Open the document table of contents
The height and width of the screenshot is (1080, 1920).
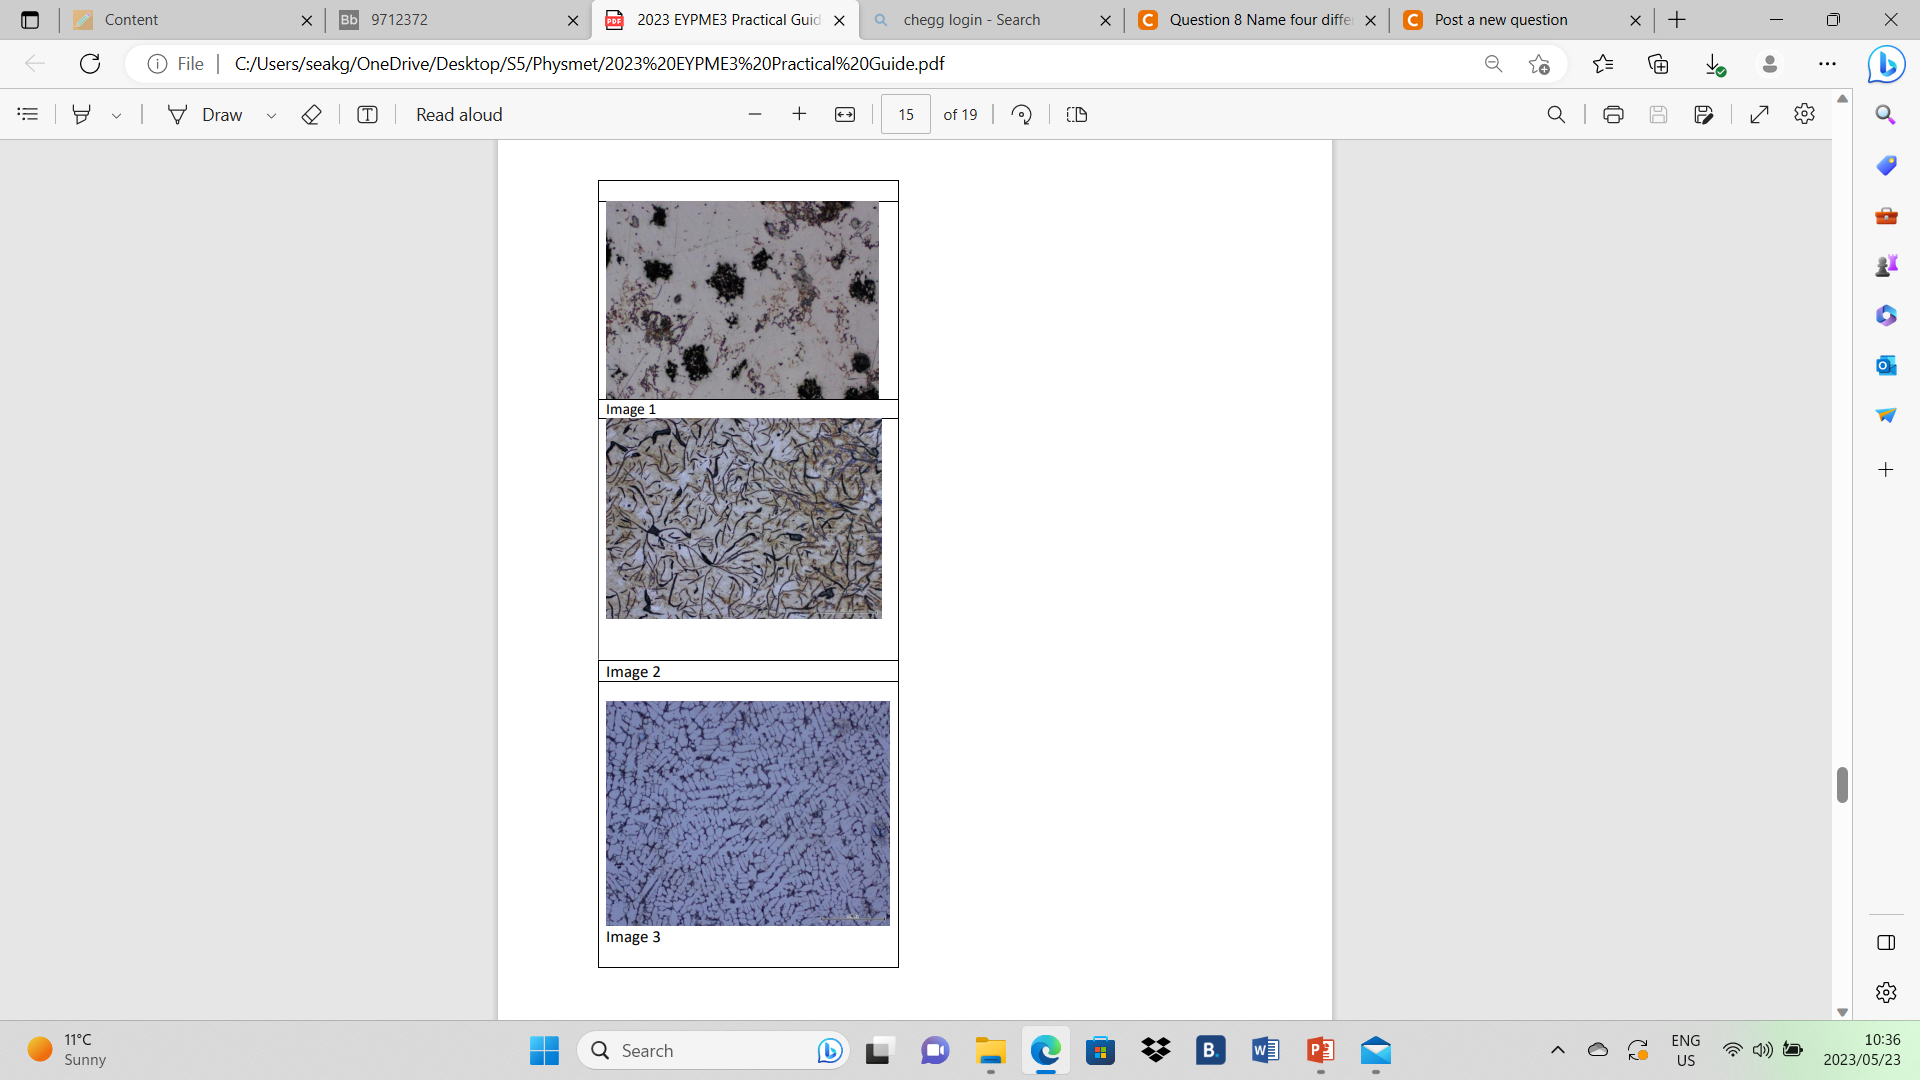click(x=27, y=114)
